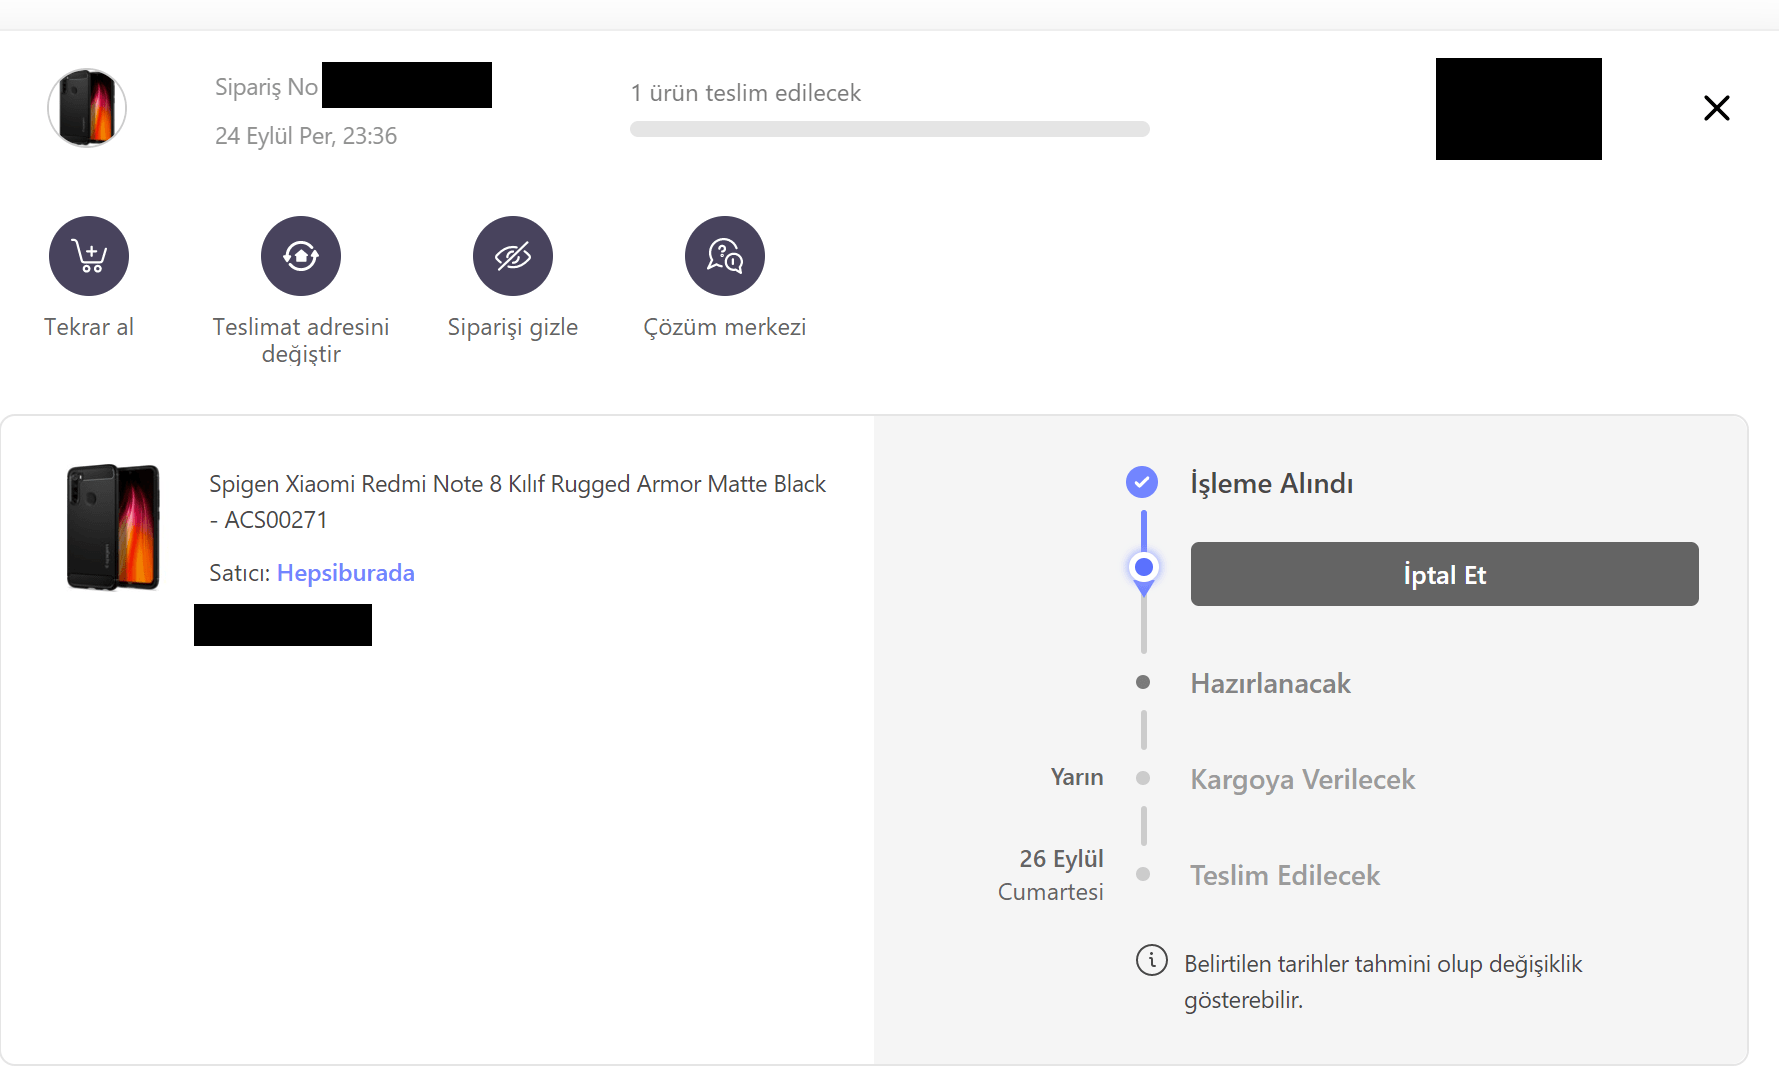Click the Kargoya Verilecek timeline dot

(1143, 778)
